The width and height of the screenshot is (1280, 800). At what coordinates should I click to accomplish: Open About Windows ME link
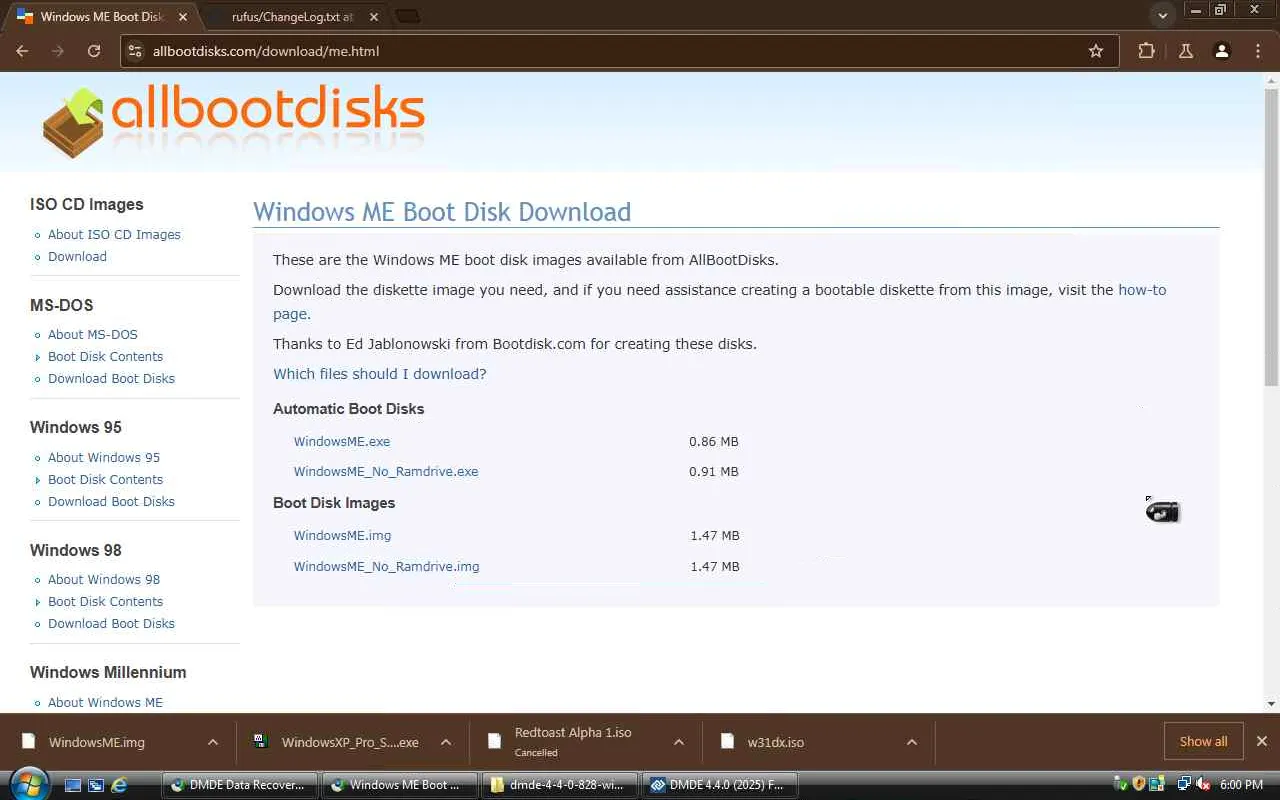click(x=105, y=702)
